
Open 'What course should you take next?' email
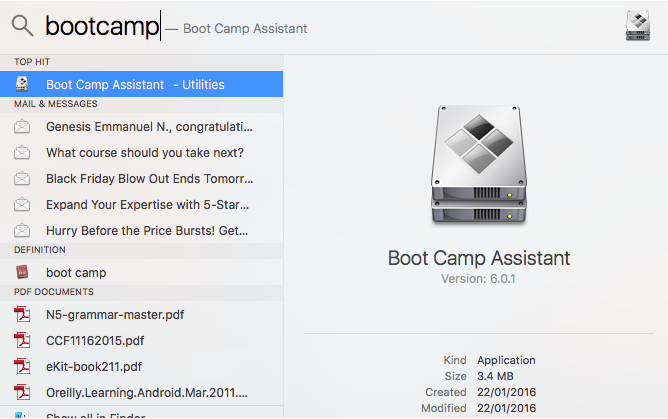click(x=141, y=152)
